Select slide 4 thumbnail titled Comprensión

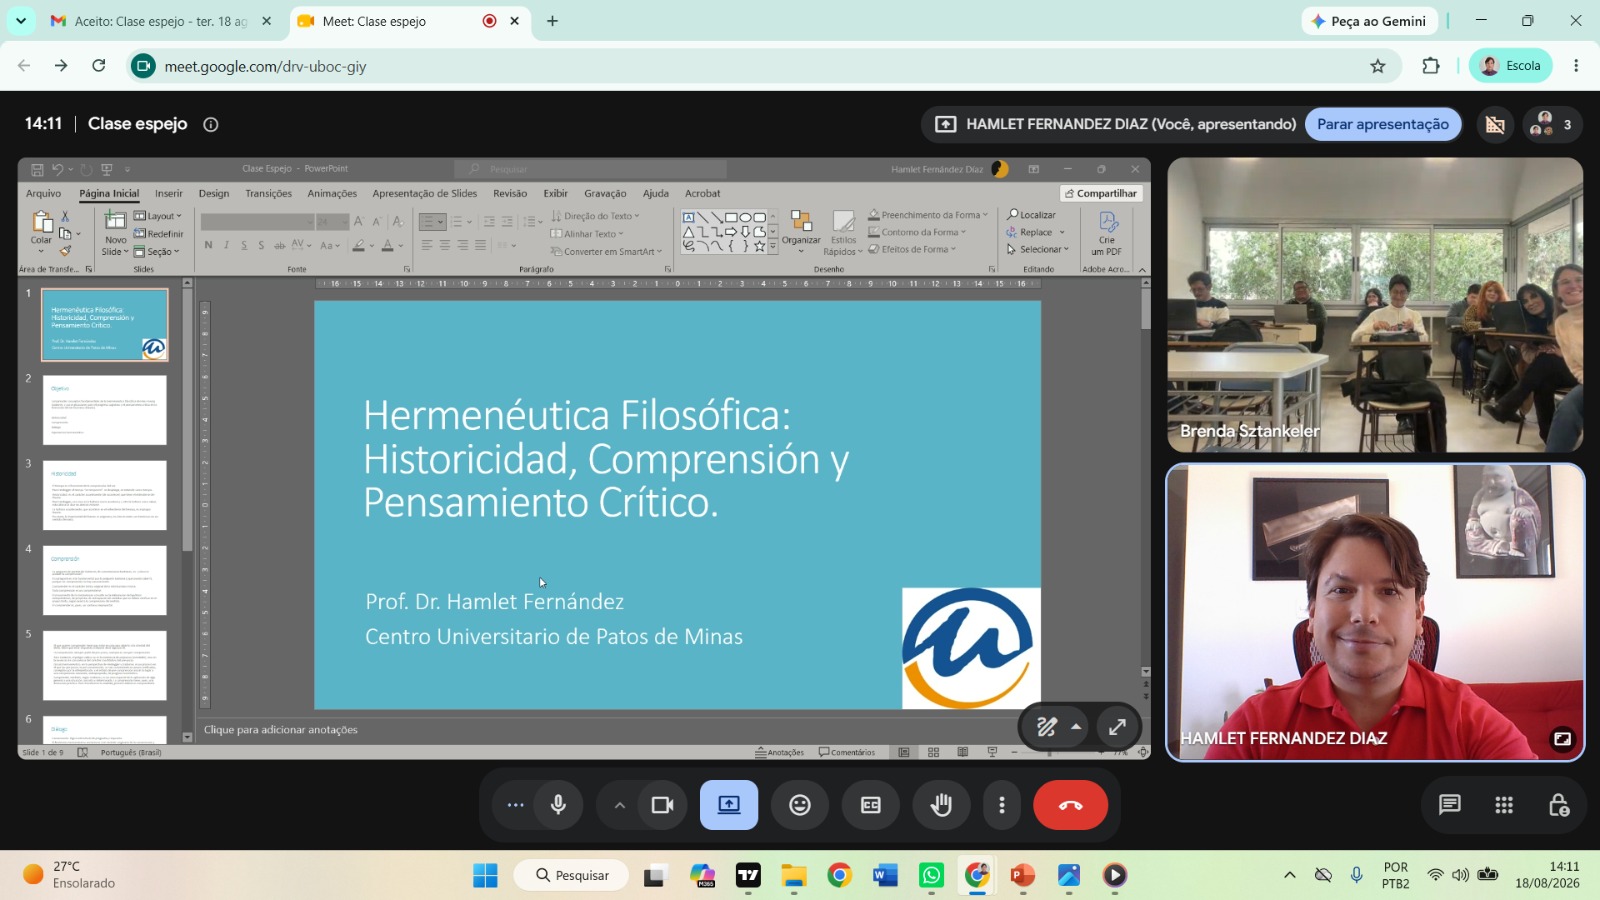(x=105, y=580)
